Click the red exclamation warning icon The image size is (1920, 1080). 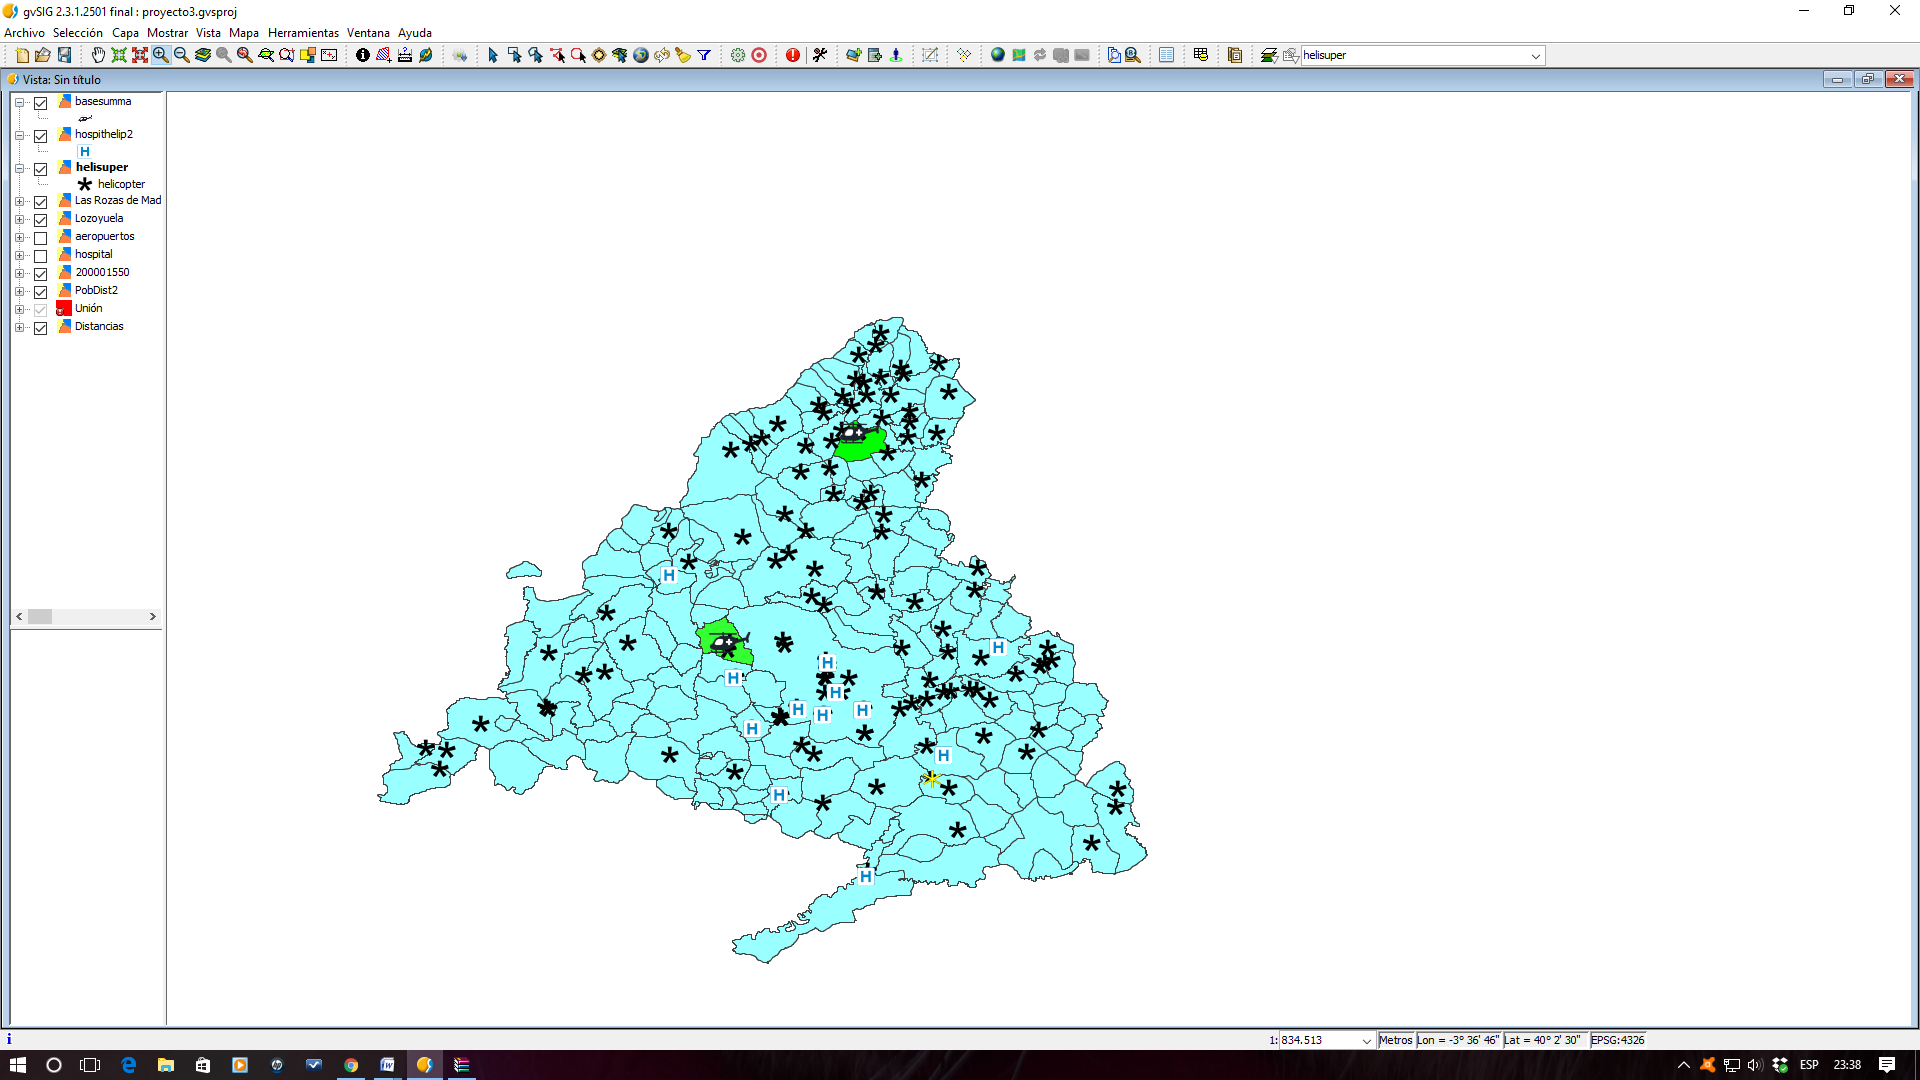[x=793, y=55]
